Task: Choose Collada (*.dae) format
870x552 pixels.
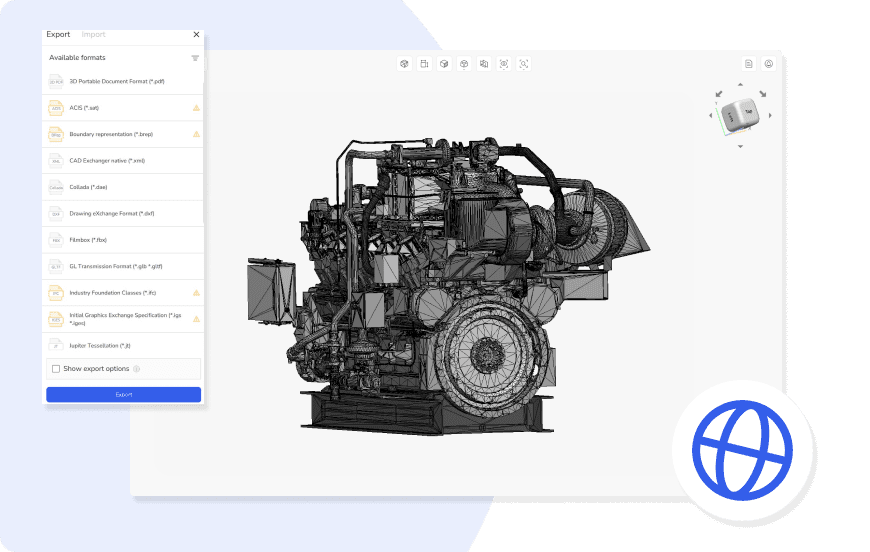Action: point(123,188)
